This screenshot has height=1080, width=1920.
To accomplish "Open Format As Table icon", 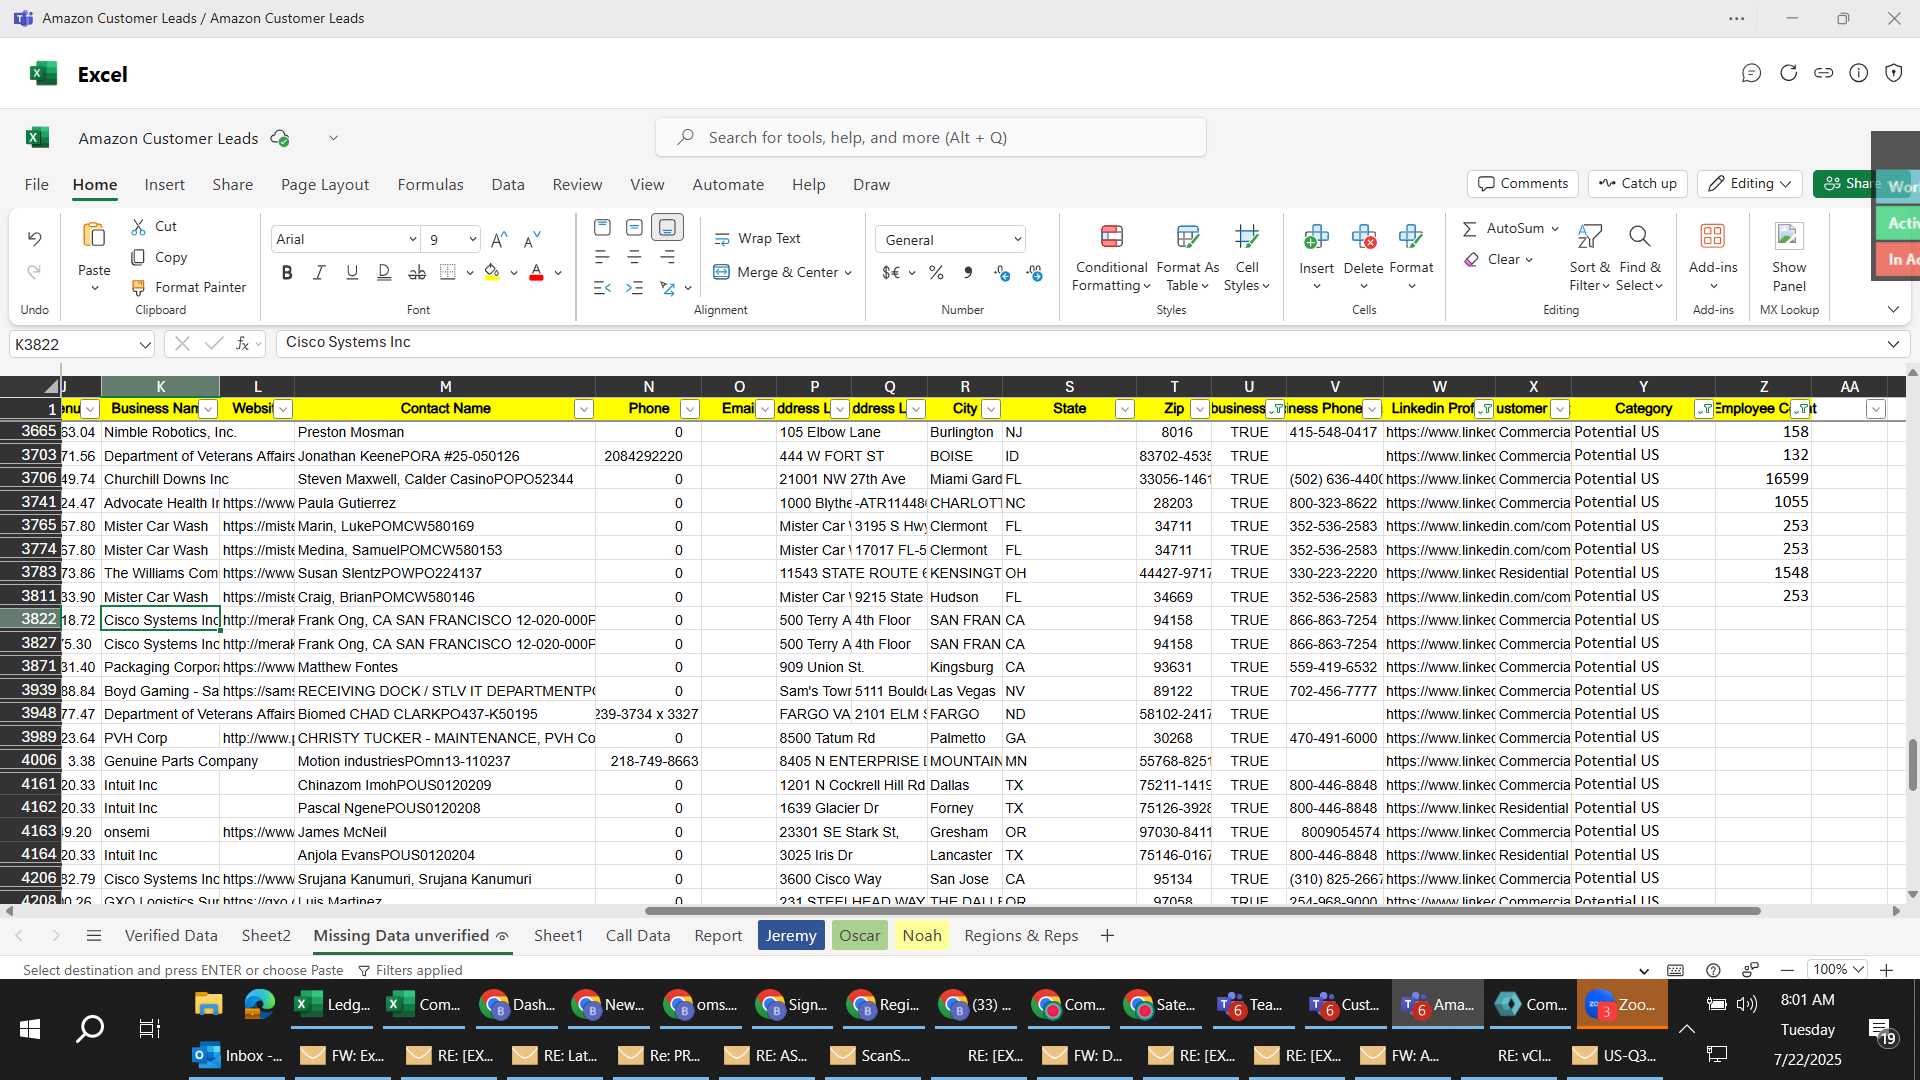I will tap(1187, 237).
